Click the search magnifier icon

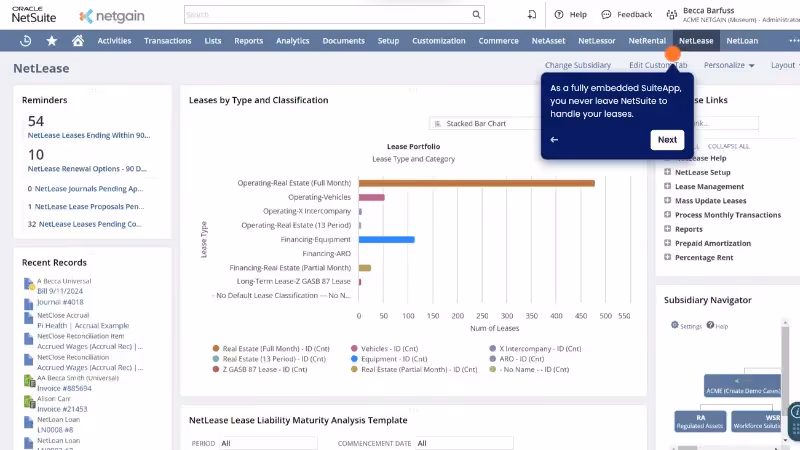coord(476,15)
